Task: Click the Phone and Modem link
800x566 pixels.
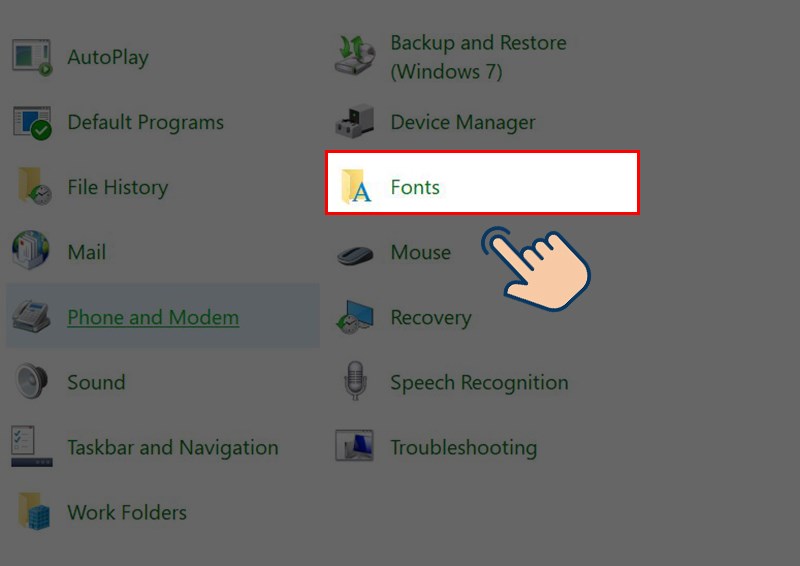Action: [x=153, y=318]
